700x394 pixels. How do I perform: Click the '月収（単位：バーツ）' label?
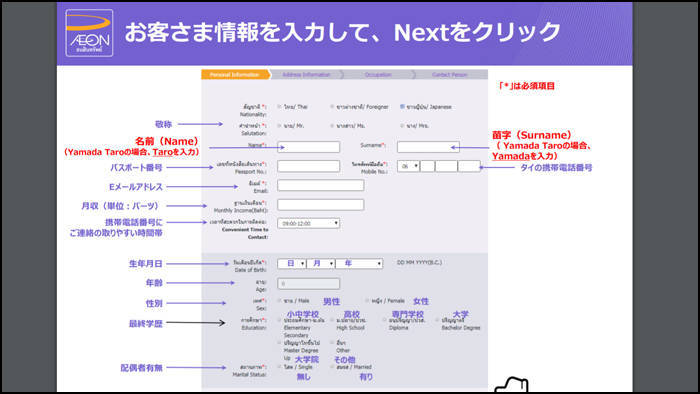coord(120,206)
